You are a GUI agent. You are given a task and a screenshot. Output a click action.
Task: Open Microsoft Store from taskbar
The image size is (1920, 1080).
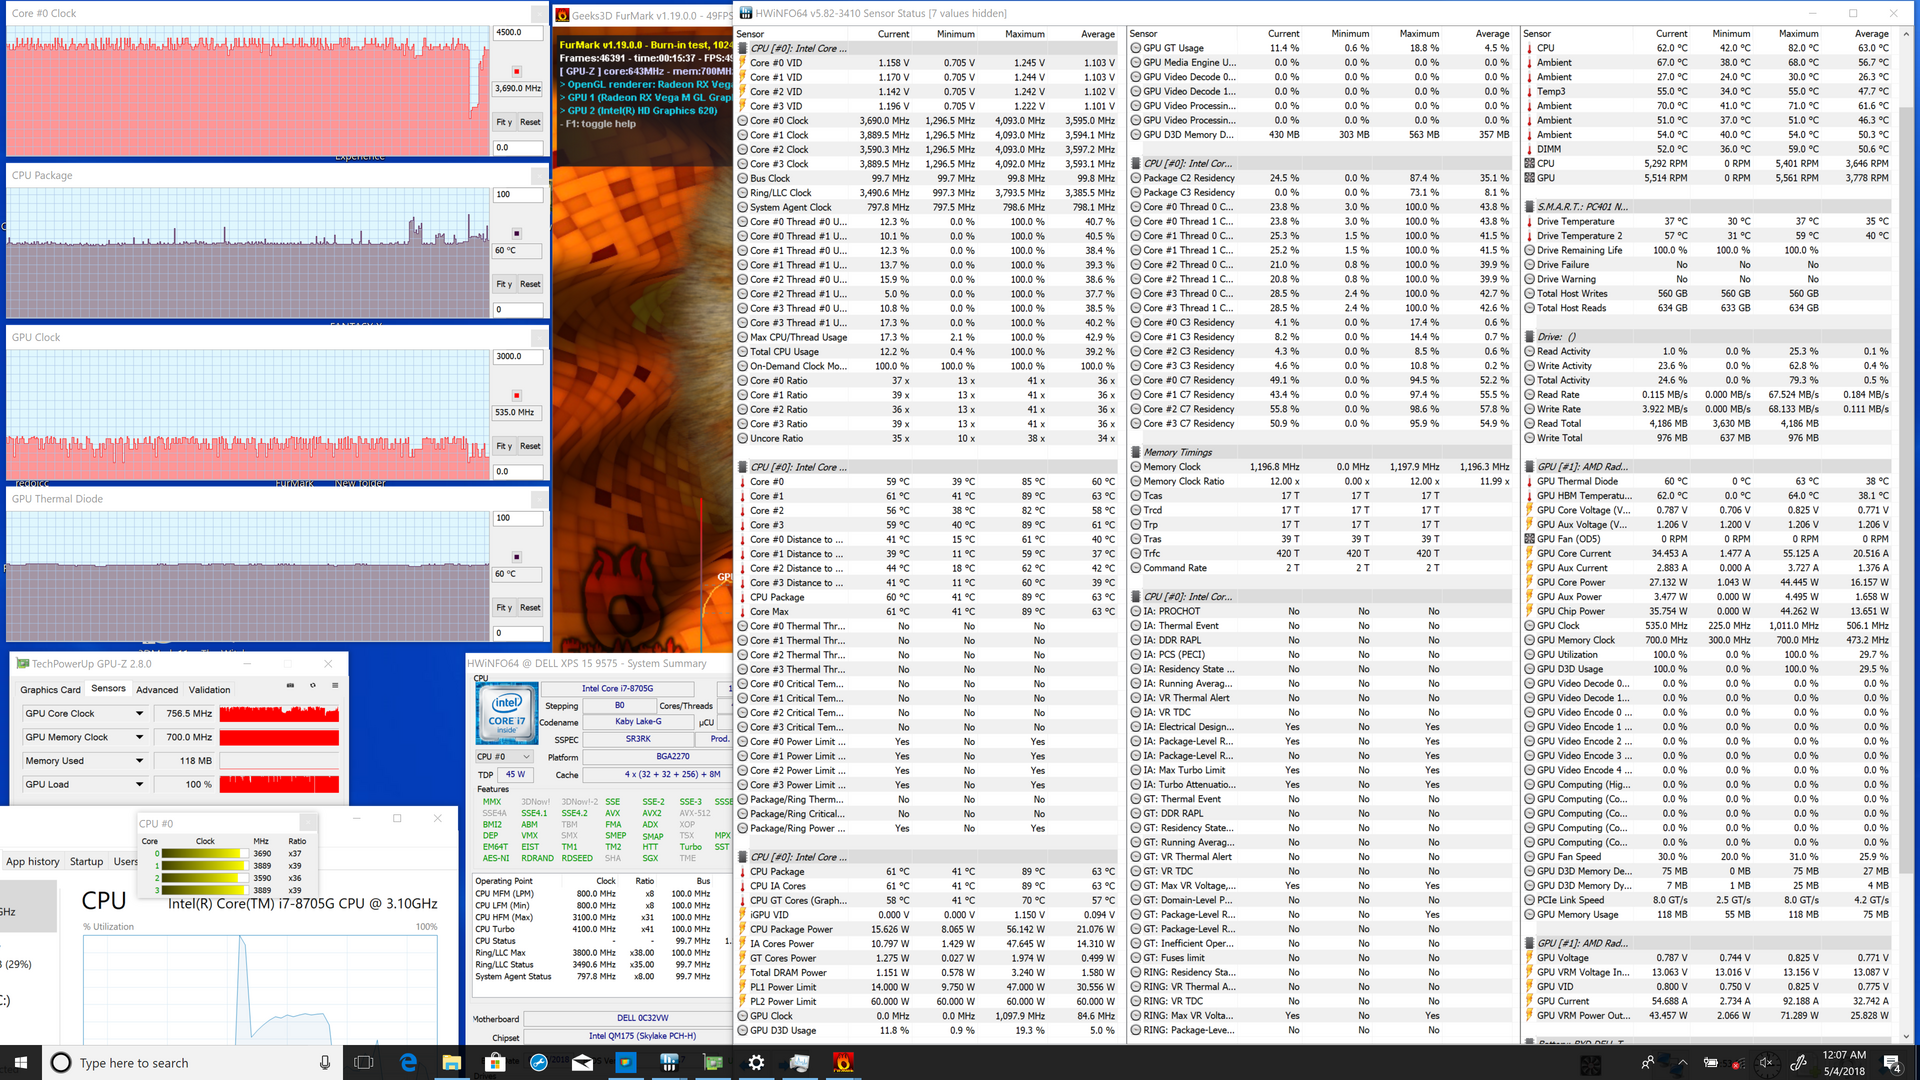click(x=495, y=1062)
